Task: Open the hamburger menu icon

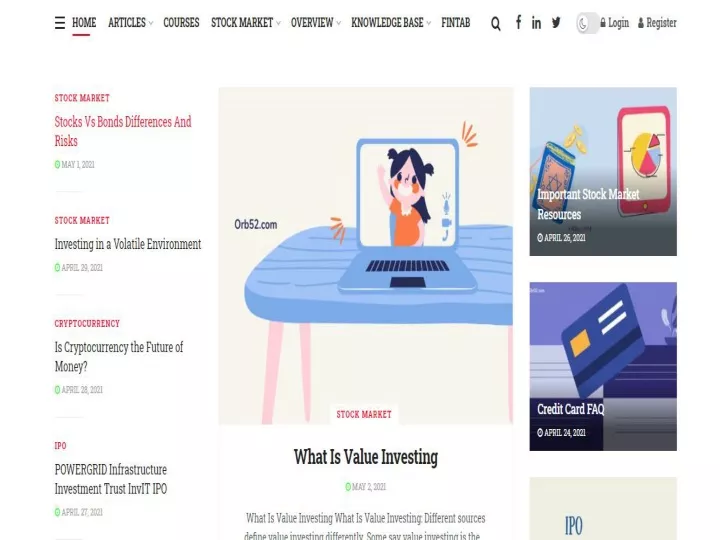Action: (60, 23)
